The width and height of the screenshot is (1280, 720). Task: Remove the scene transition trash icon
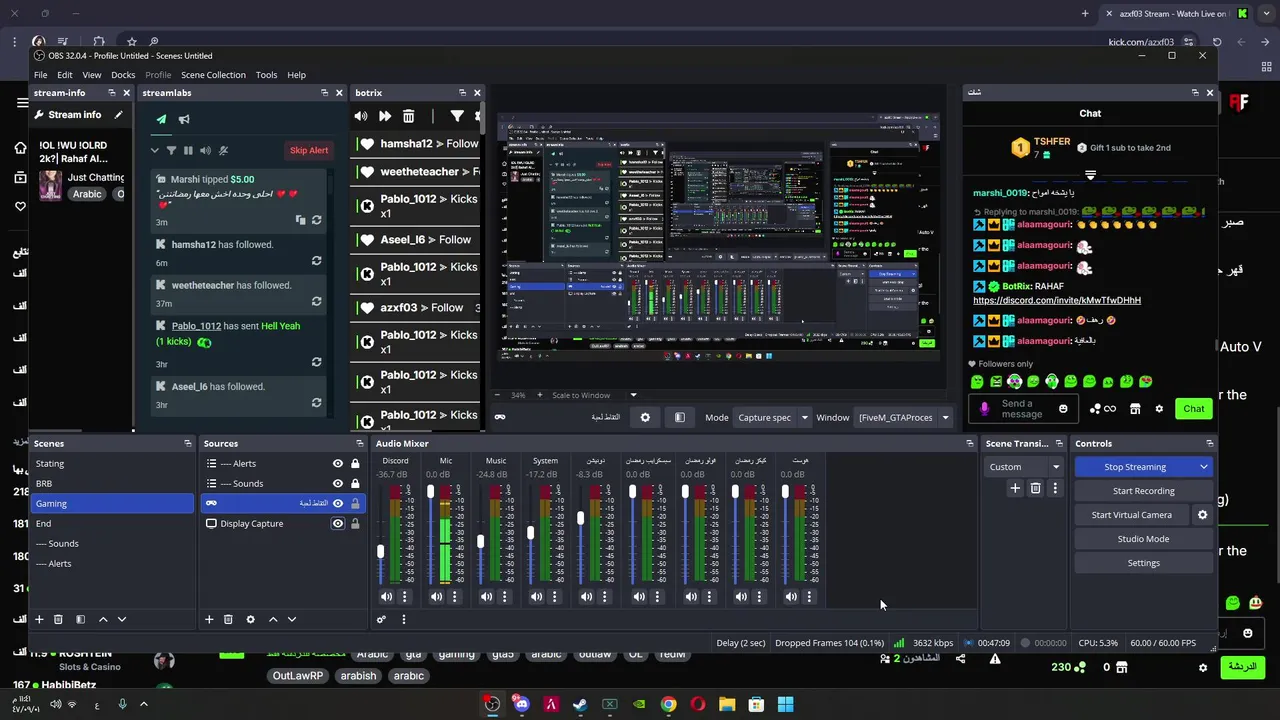(x=1035, y=488)
